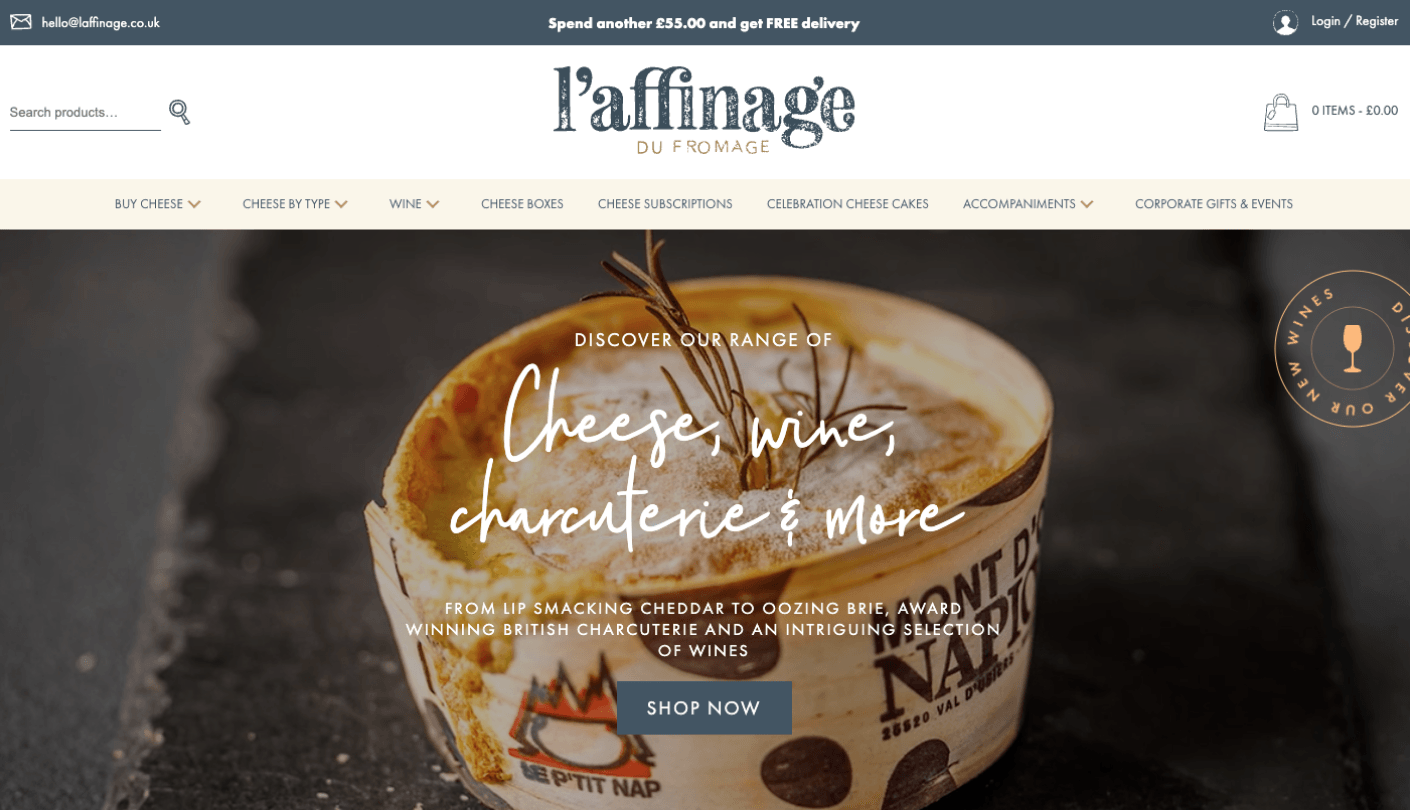1411x811 pixels.
Task: Go to Cheese Subscriptions
Action: pyautogui.click(x=665, y=204)
